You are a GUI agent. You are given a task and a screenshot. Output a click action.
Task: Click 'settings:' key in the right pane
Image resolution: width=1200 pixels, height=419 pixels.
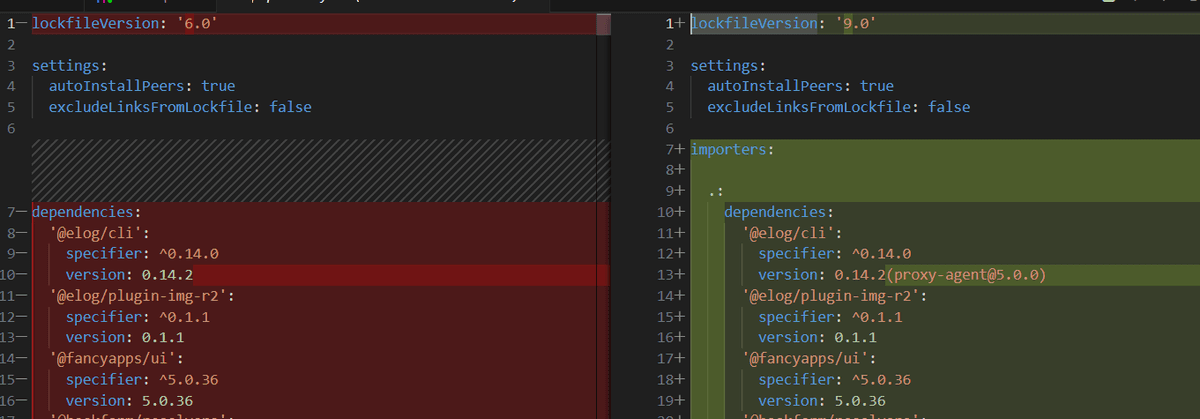[x=727, y=65]
